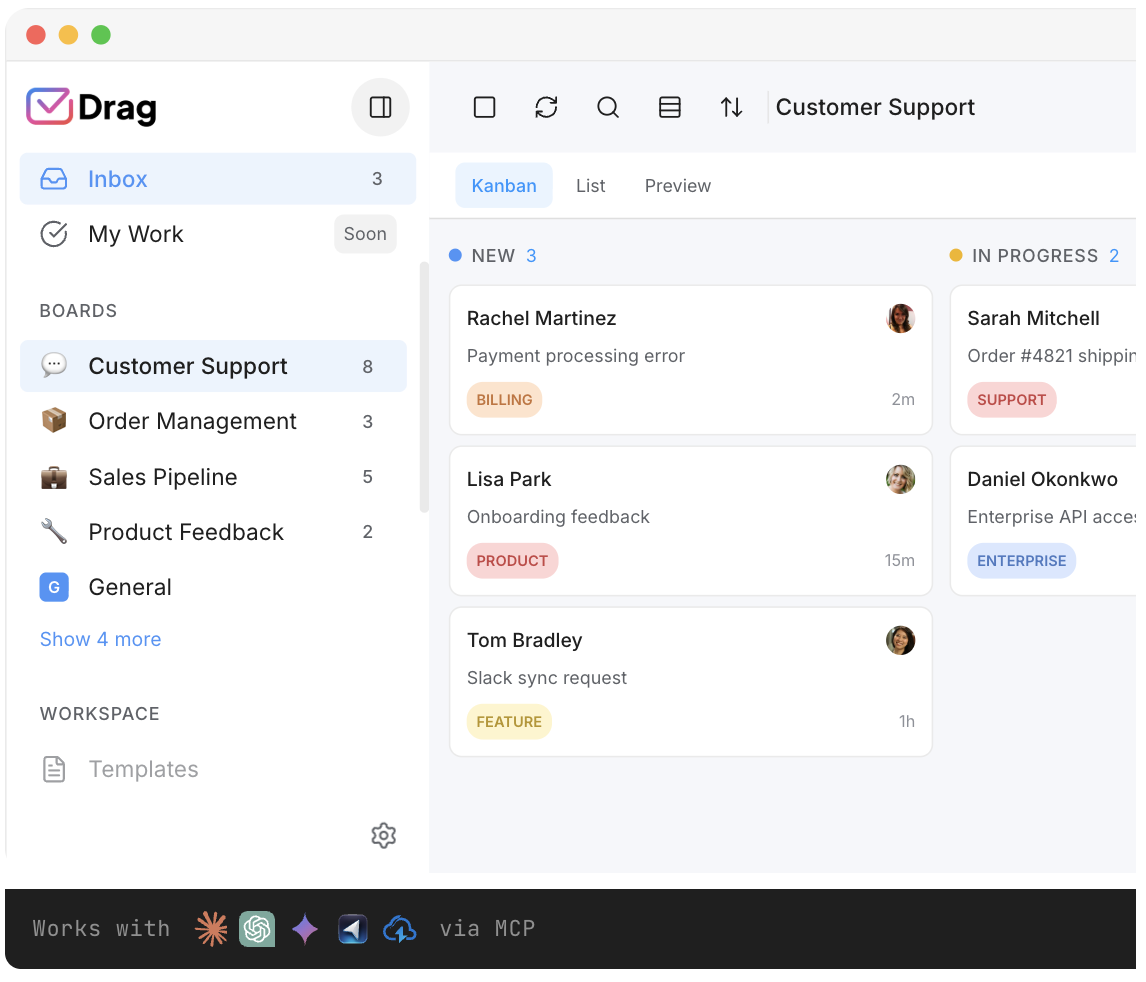Click the rows layout icon in toolbar

[x=669, y=107]
